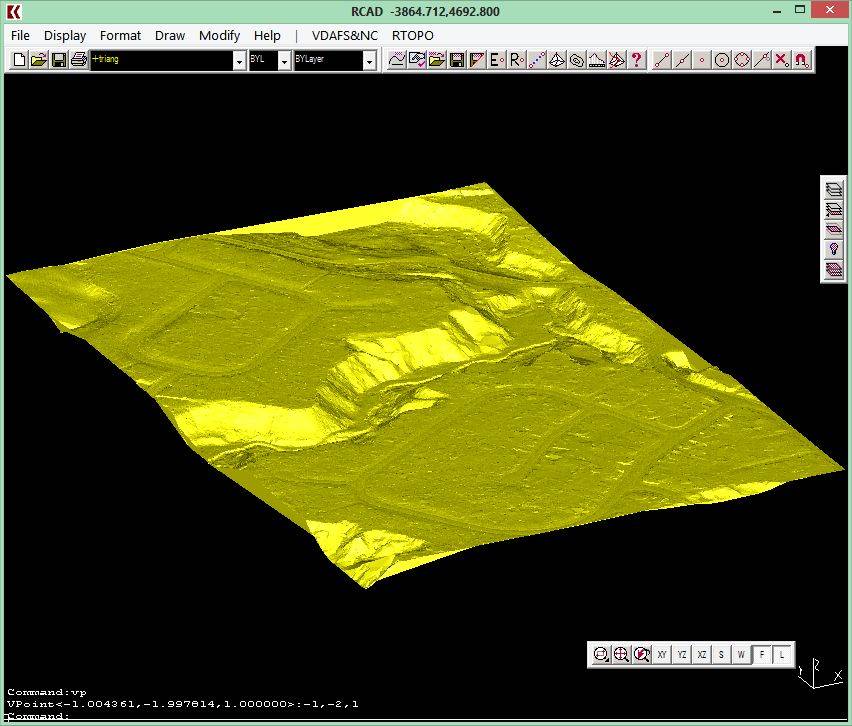This screenshot has width=852, height=726.
Task: Switch to XY plane view
Action: (x=662, y=654)
